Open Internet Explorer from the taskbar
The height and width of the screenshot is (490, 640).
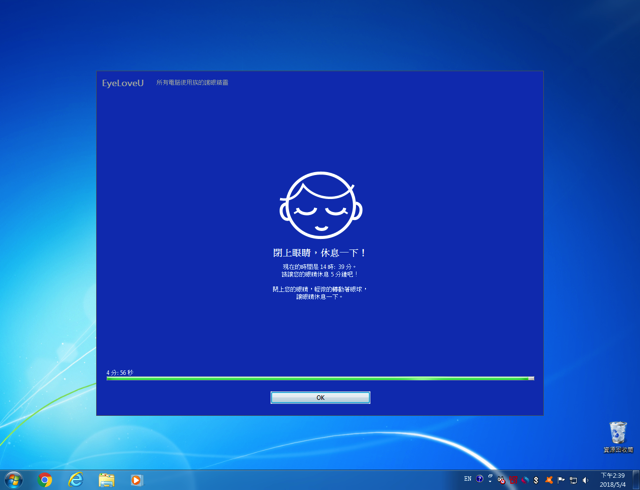[x=76, y=480]
